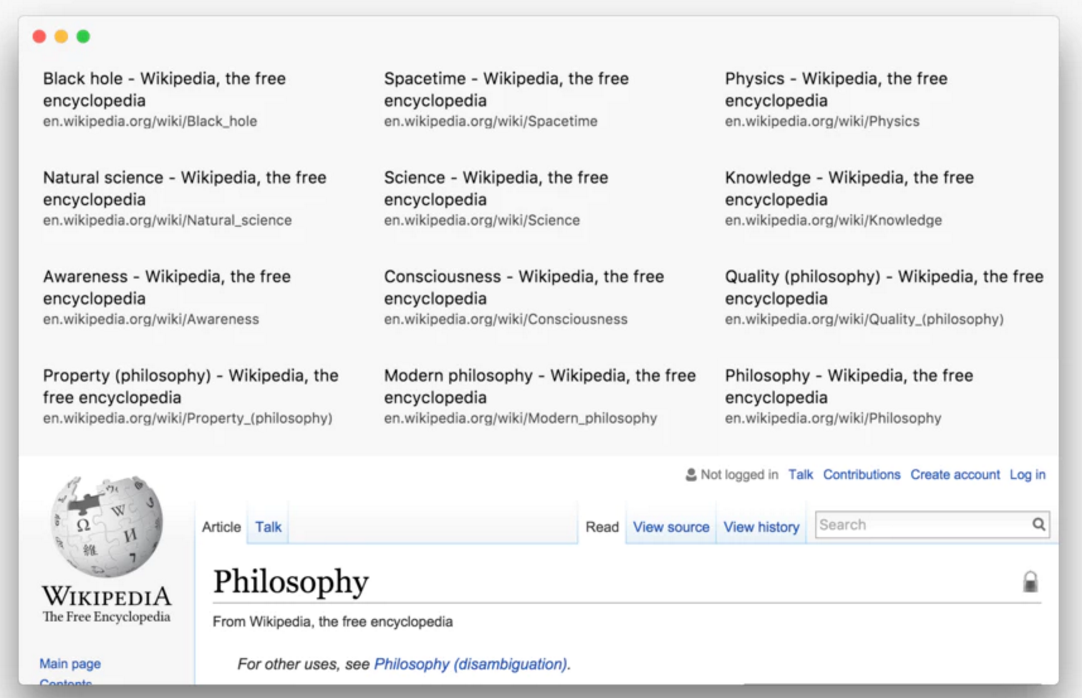Open the Quality (philosophy) history entry
Viewport: 1082px width, 698px height.
pos(884,297)
